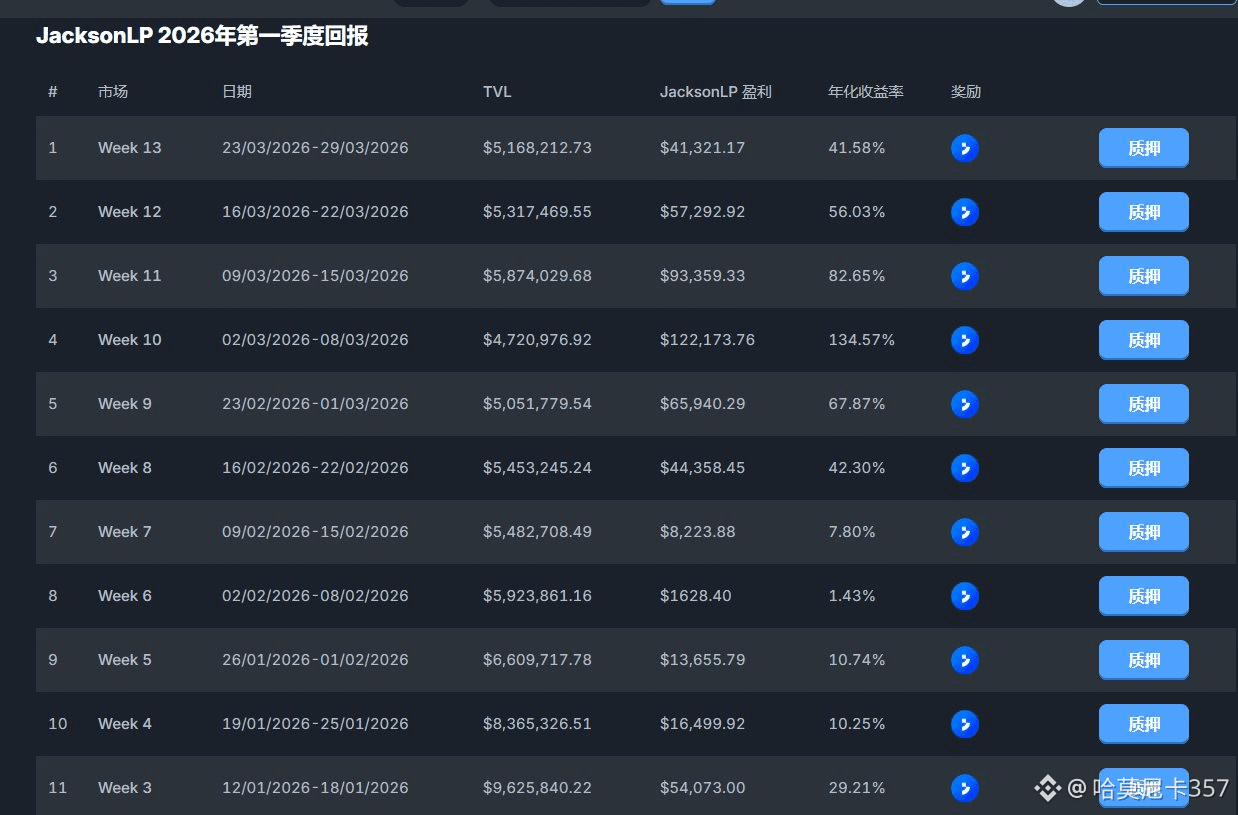Click the reward token icon for Week 8
The width and height of the screenshot is (1238, 815).
click(x=965, y=468)
